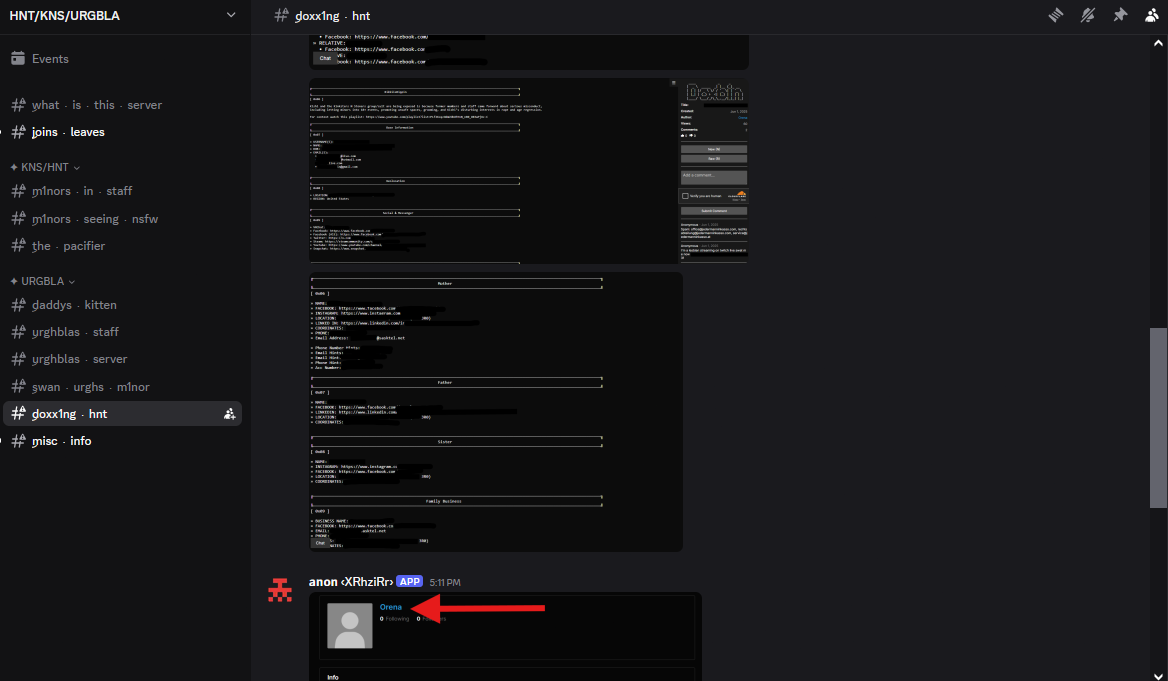Click the anon bot avatar
The image size is (1168, 681).
pos(280,590)
